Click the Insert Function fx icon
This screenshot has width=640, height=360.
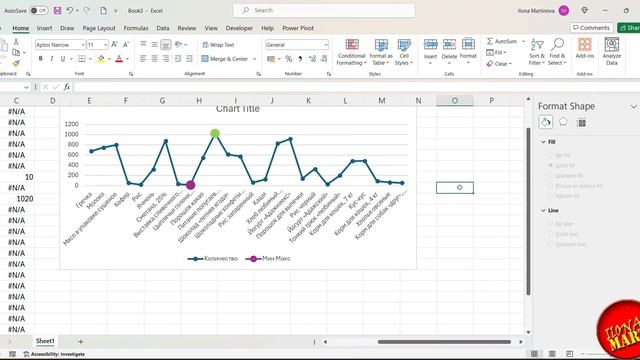point(67,87)
